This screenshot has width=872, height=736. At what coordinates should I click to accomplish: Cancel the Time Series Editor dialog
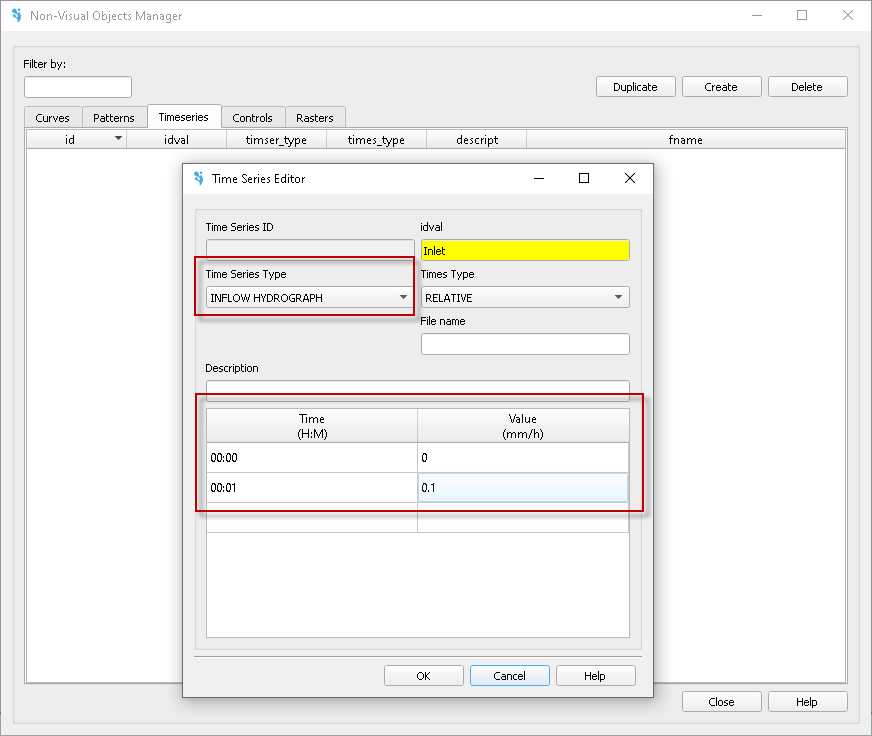[509, 676]
